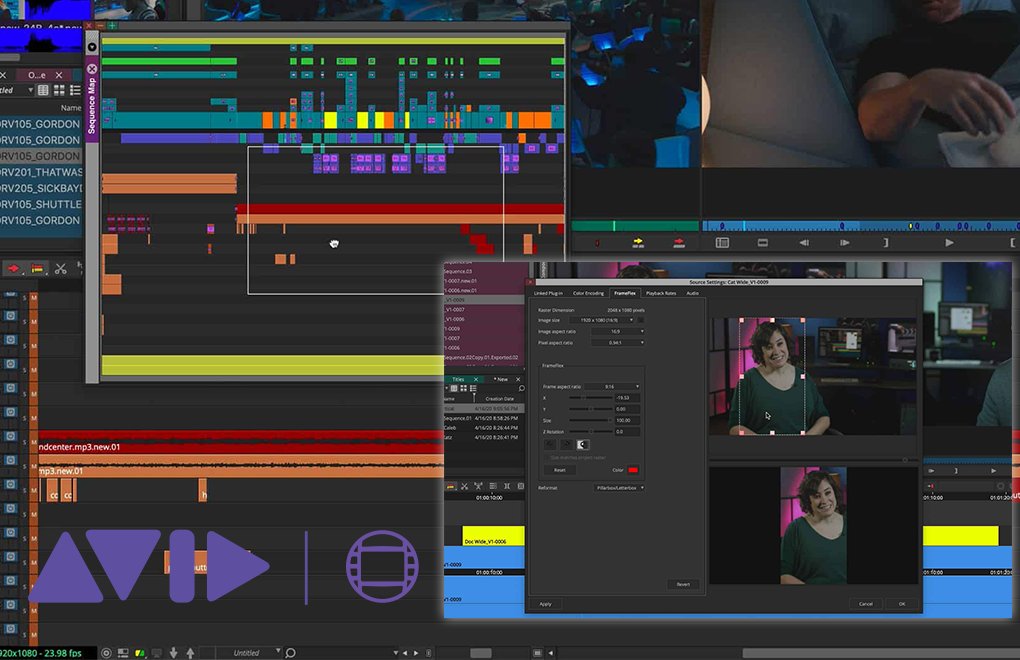Click the X value field showing -19.53
This screenshot has height=660, width=1020.
(x=627, y=397)
